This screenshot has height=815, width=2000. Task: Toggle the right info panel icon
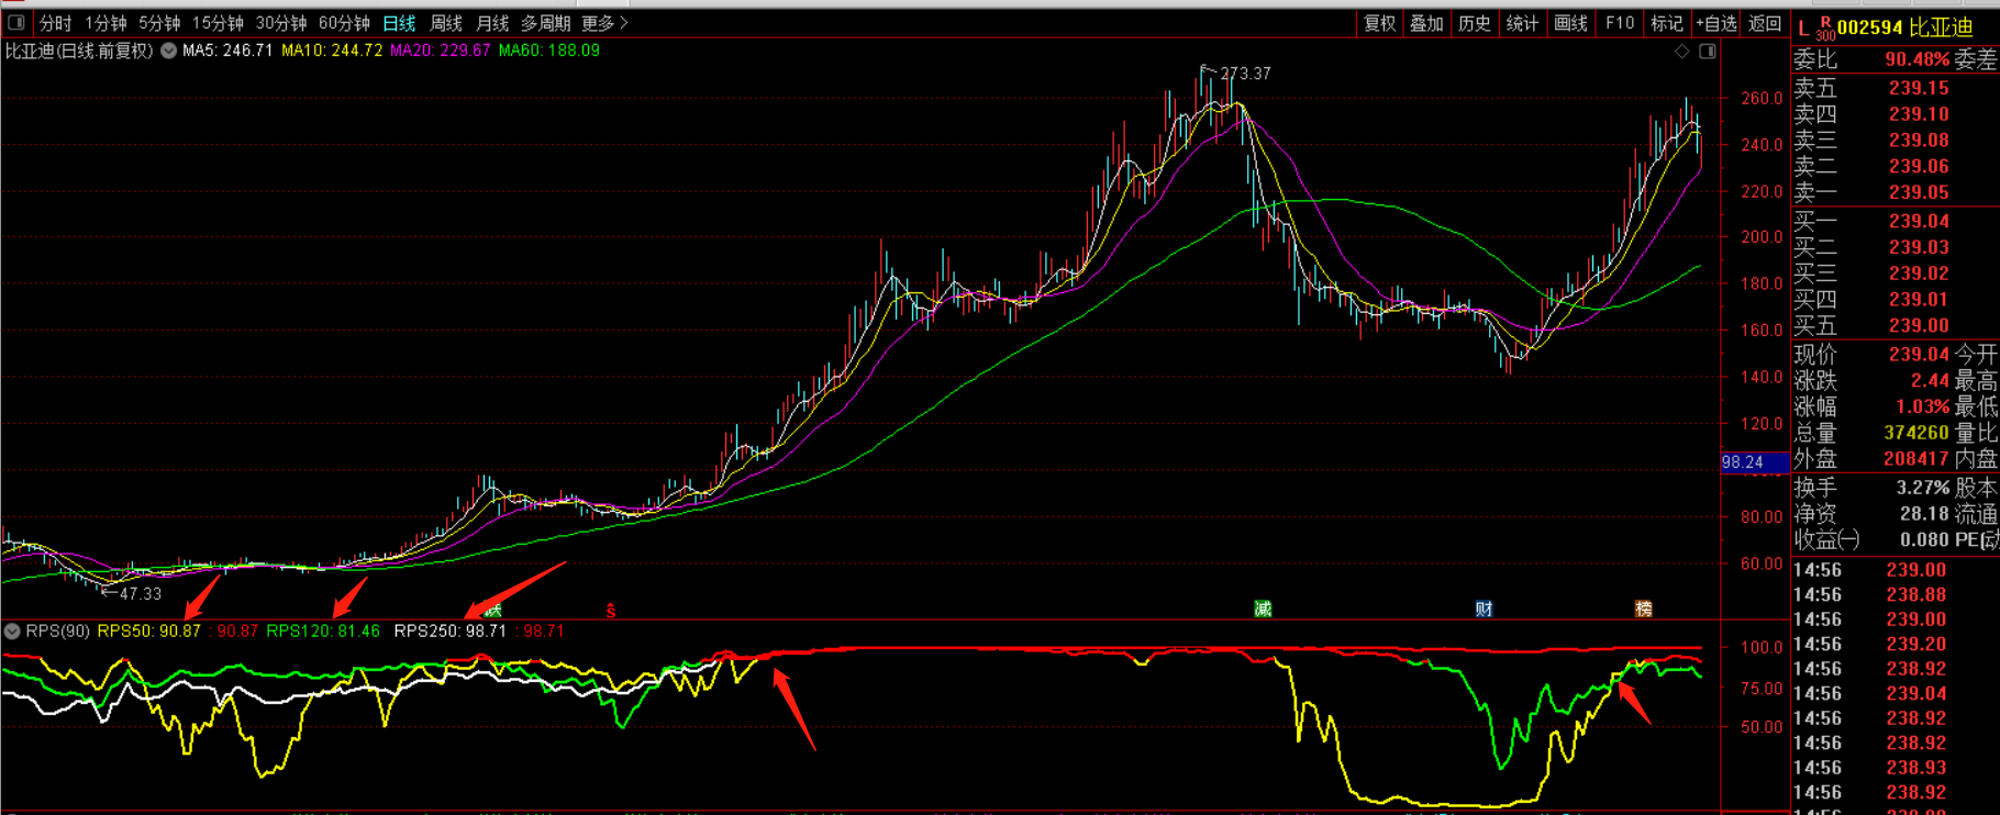point(1707,51)
